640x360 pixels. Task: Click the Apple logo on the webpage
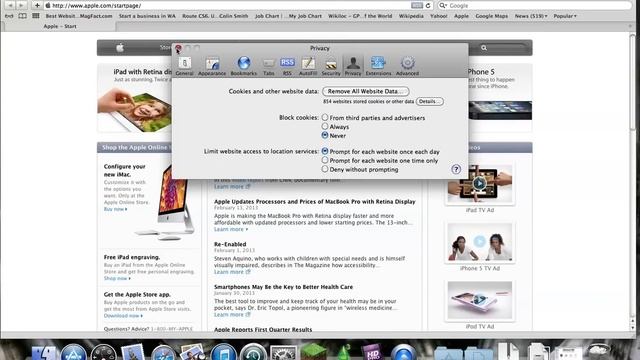pos(120,48)
